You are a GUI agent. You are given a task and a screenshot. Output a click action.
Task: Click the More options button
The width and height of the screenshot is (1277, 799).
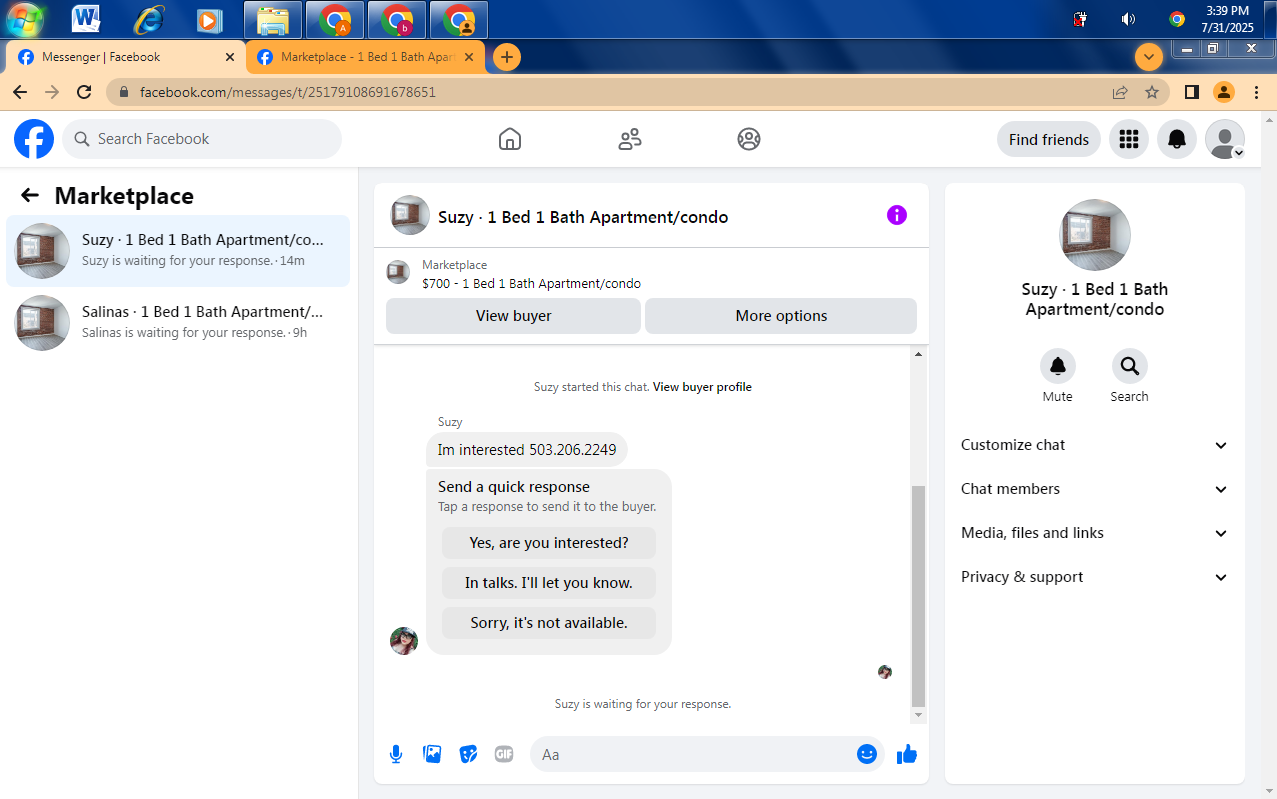[x=781, y=316]
